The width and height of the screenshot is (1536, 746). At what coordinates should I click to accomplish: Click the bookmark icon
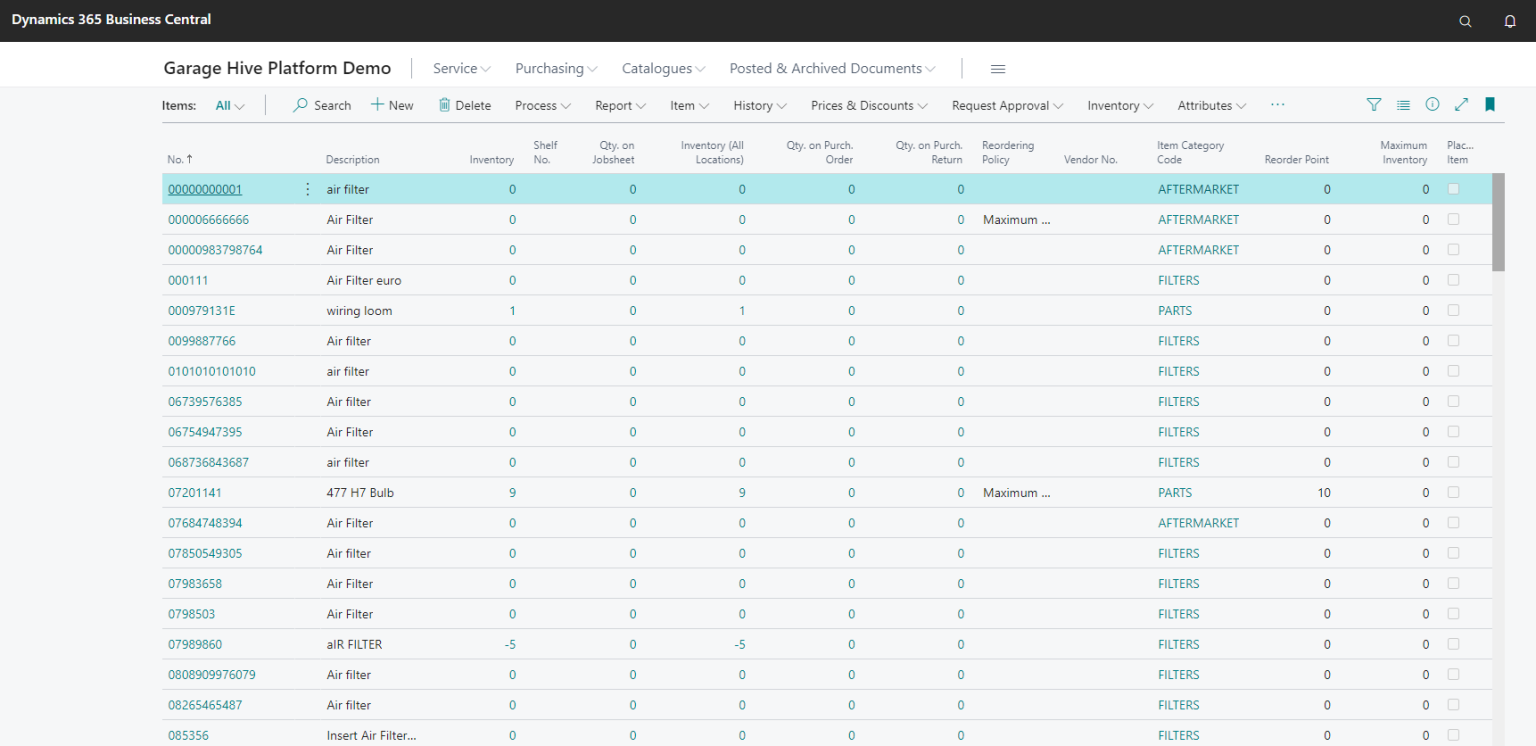point(1490,105)
